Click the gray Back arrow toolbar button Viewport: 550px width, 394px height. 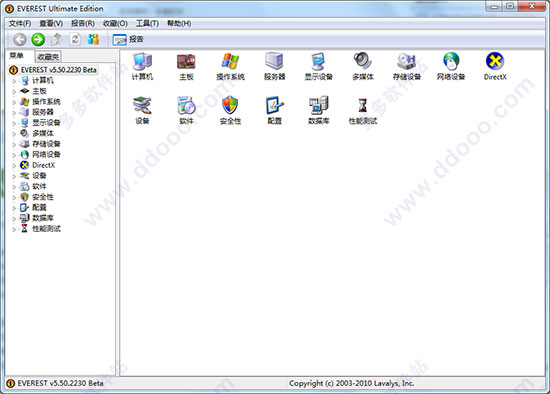coord(20,39)
